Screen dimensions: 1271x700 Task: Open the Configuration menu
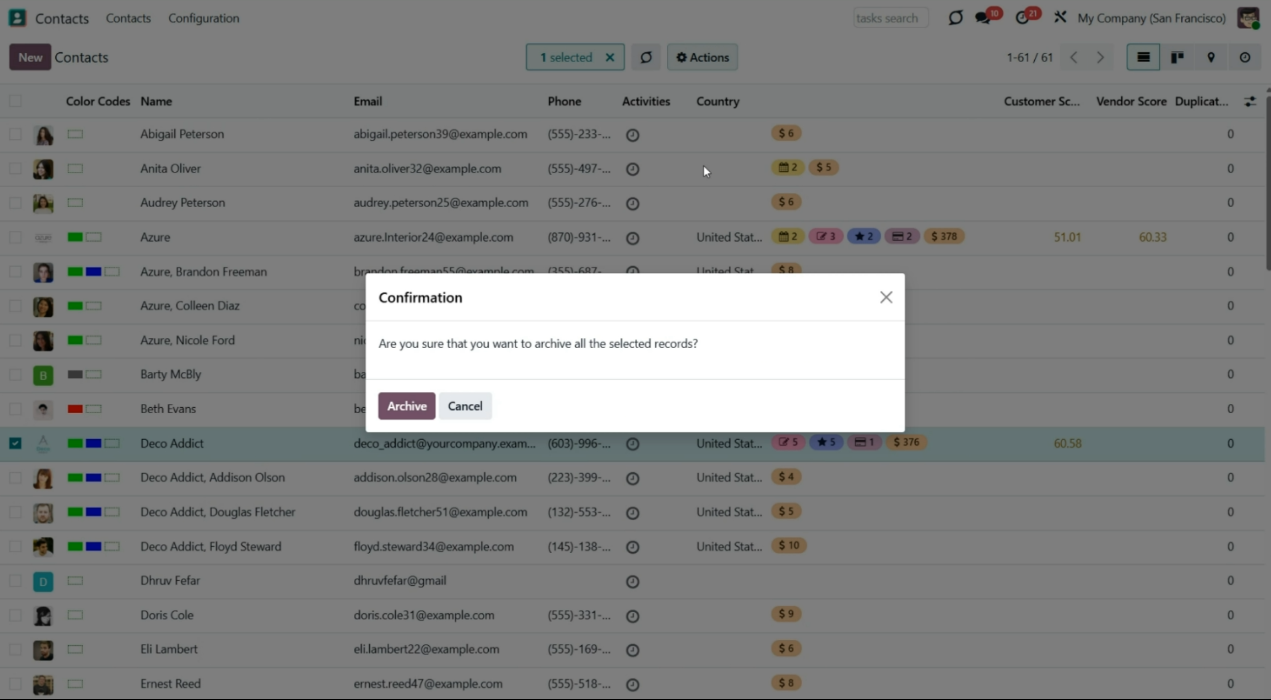tap(203, 18)
